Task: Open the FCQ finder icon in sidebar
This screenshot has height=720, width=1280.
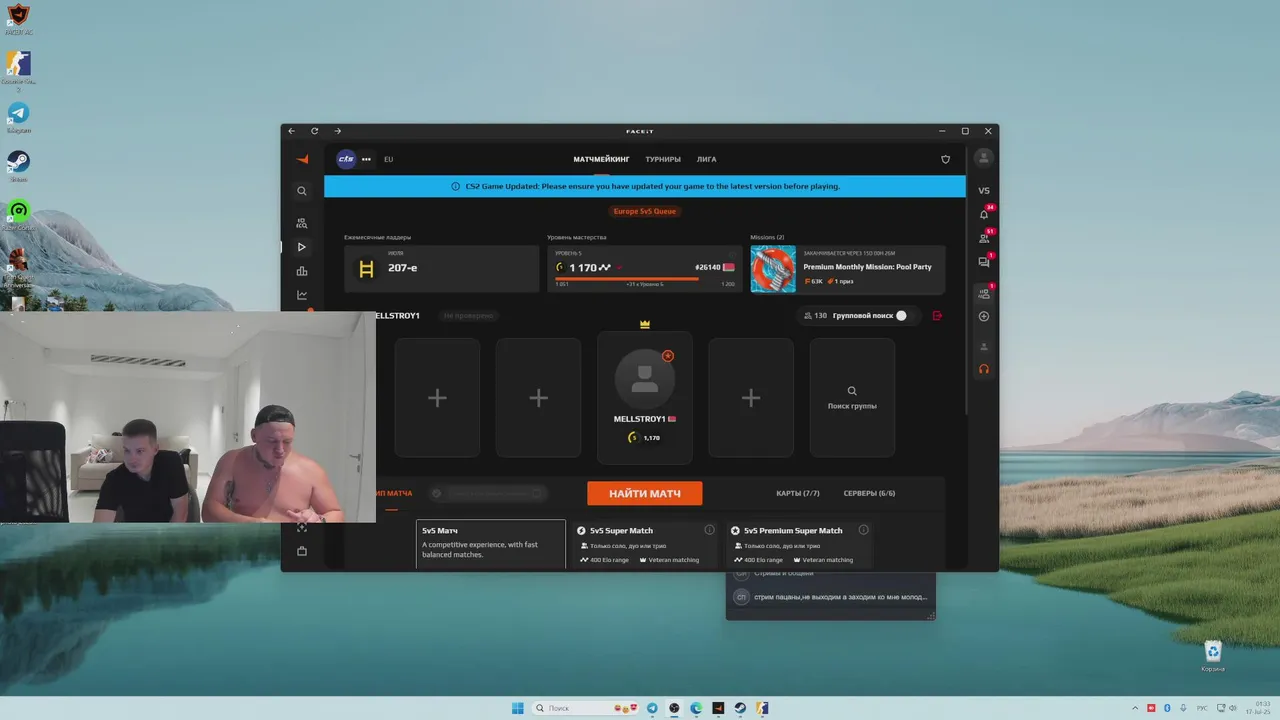Action: click(x=302, y=223)
